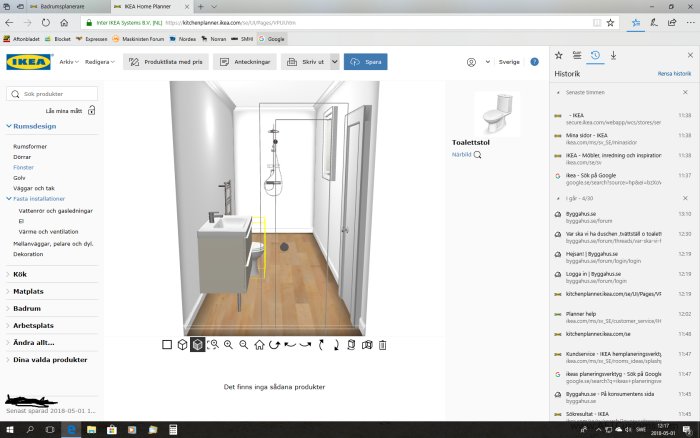Open Anteckningar notes
Image resolution: width=700 pixels, height=438 pixels.
point(245,62)
